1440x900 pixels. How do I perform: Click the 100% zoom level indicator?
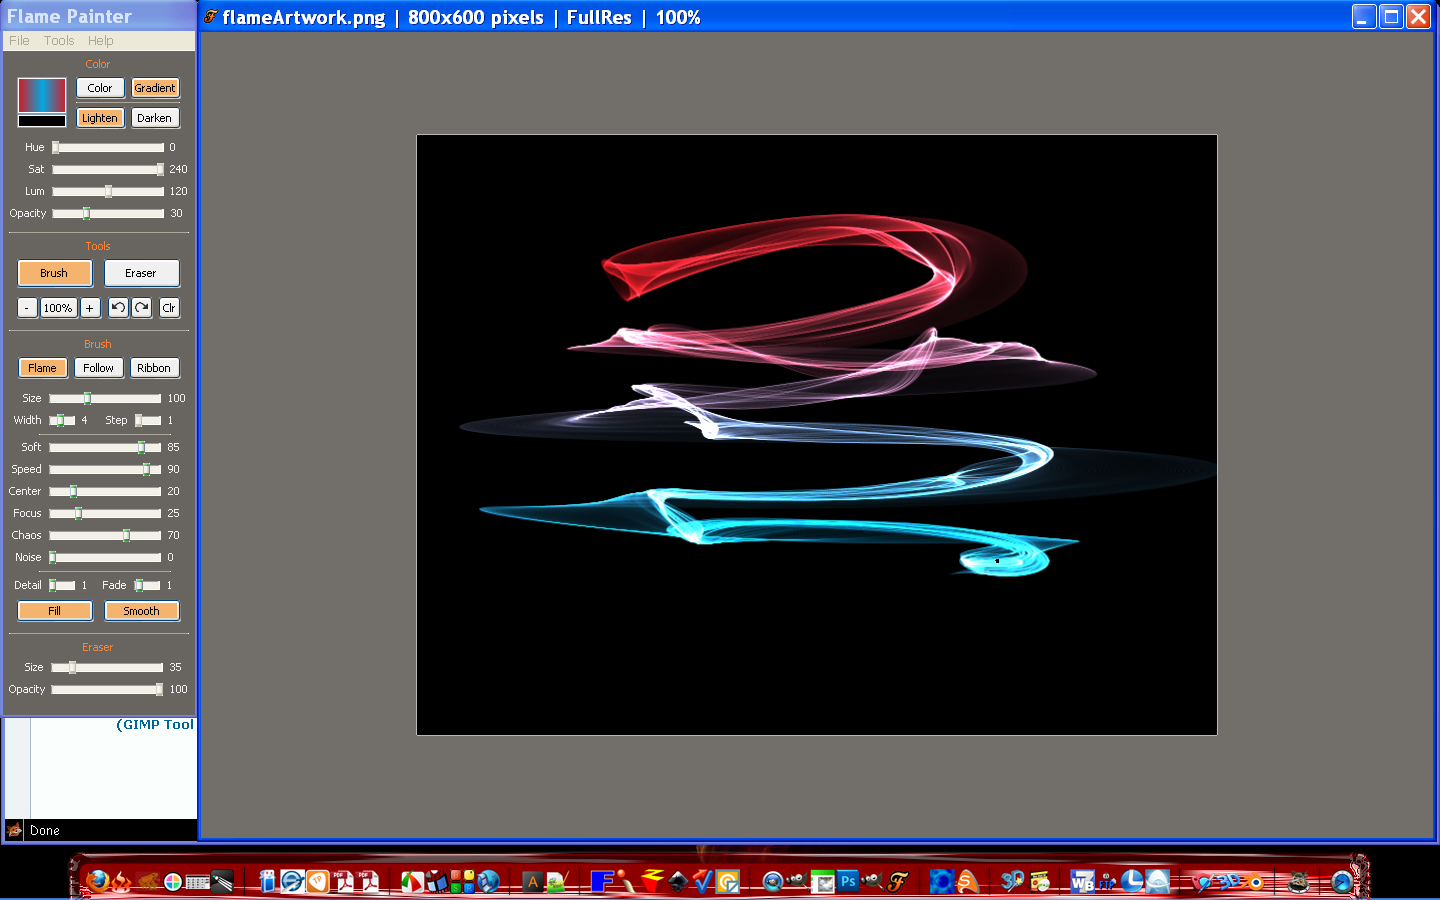coord(57,307)
